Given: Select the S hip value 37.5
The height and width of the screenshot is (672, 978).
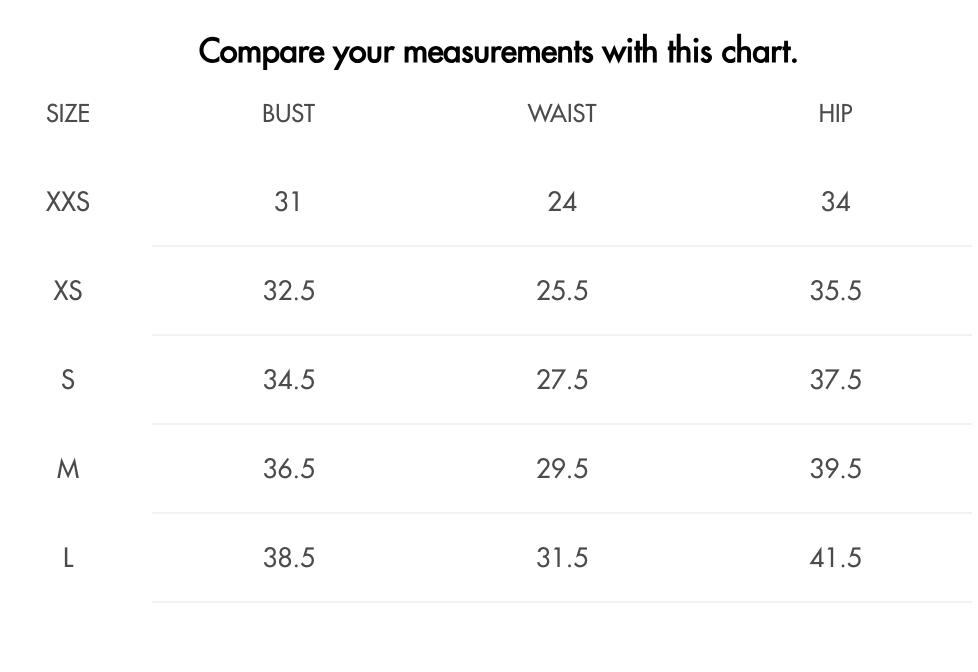Looking at the screenshot, I should pos(835,380).
